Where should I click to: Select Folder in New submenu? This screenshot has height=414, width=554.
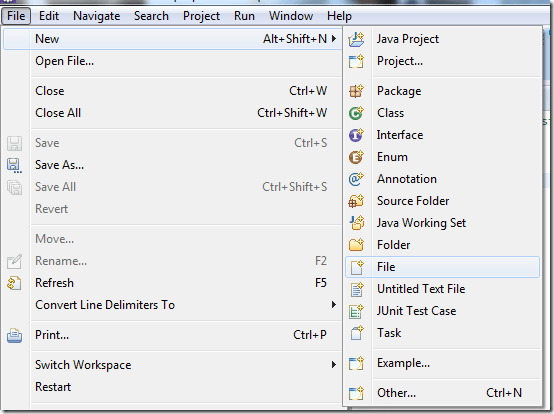point(442,245)
